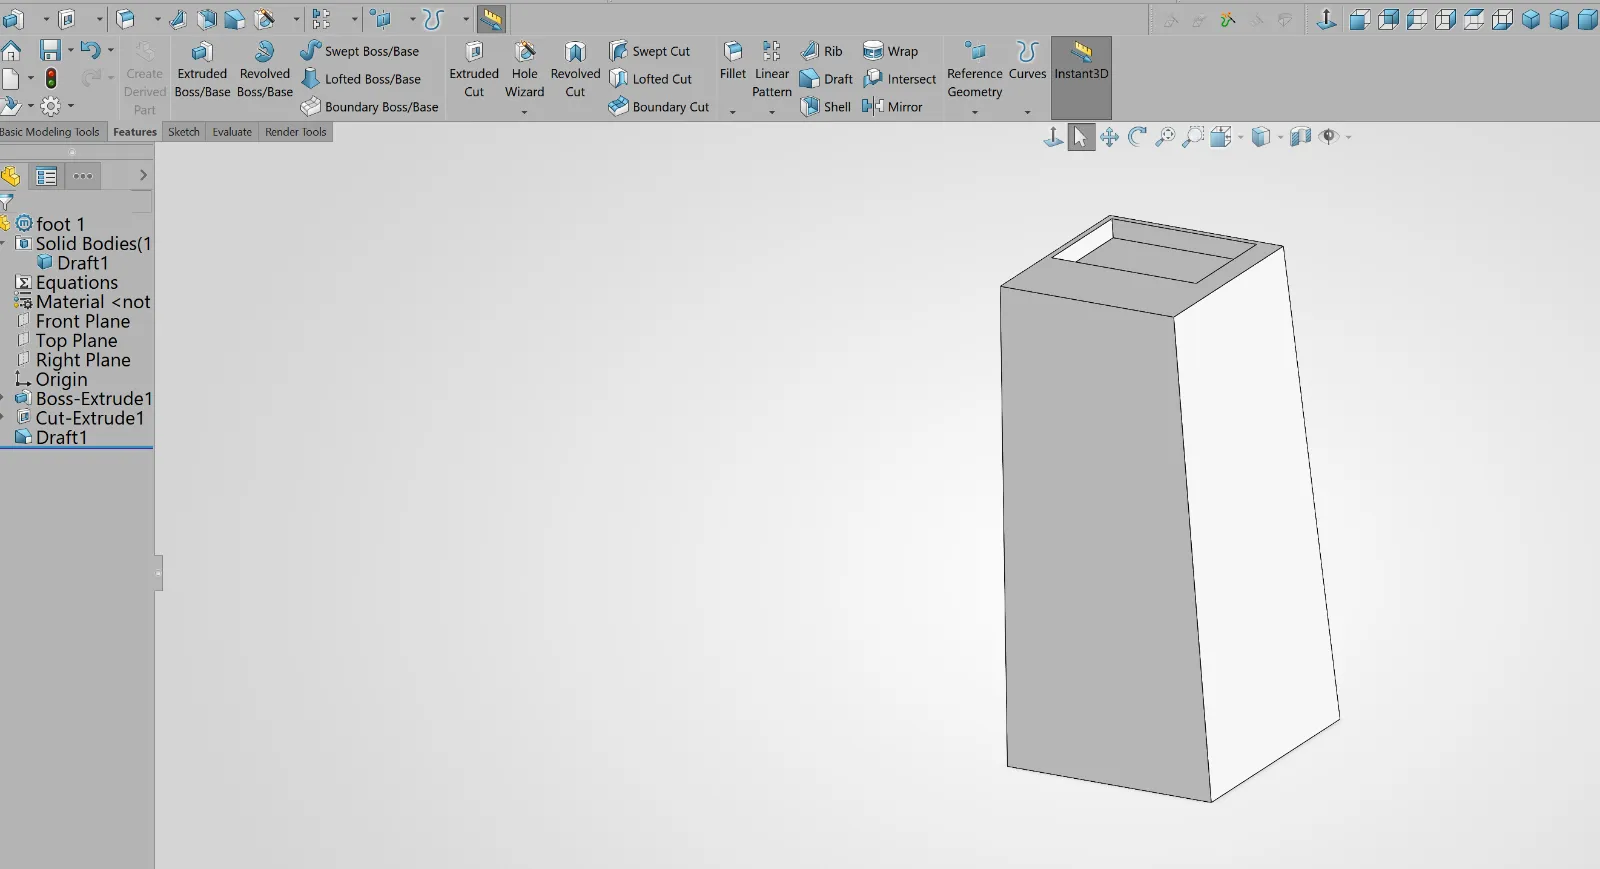
Task: Select the Rib tool
Action: coord(821,51)
